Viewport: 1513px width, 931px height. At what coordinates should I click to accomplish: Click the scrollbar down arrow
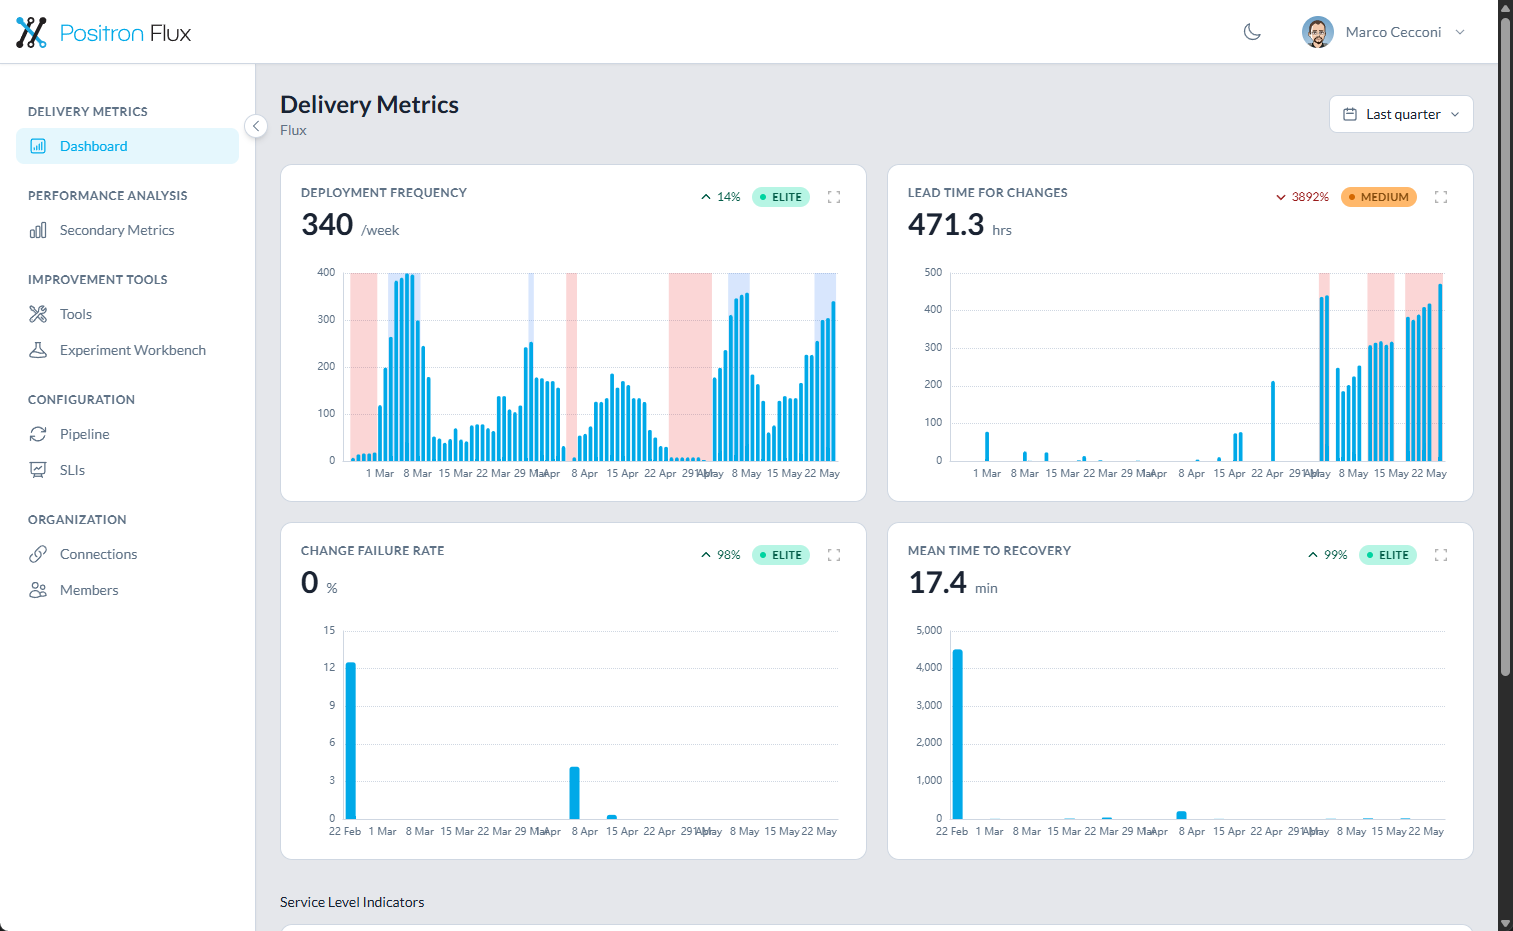coord(1505,923)
